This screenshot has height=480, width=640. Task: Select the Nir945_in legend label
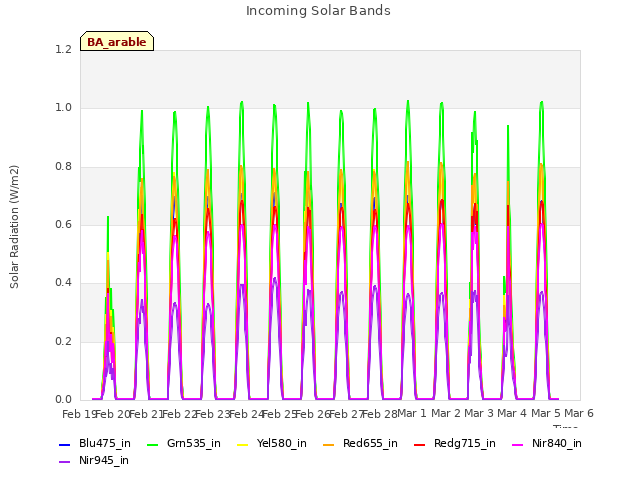pos(104,460)
